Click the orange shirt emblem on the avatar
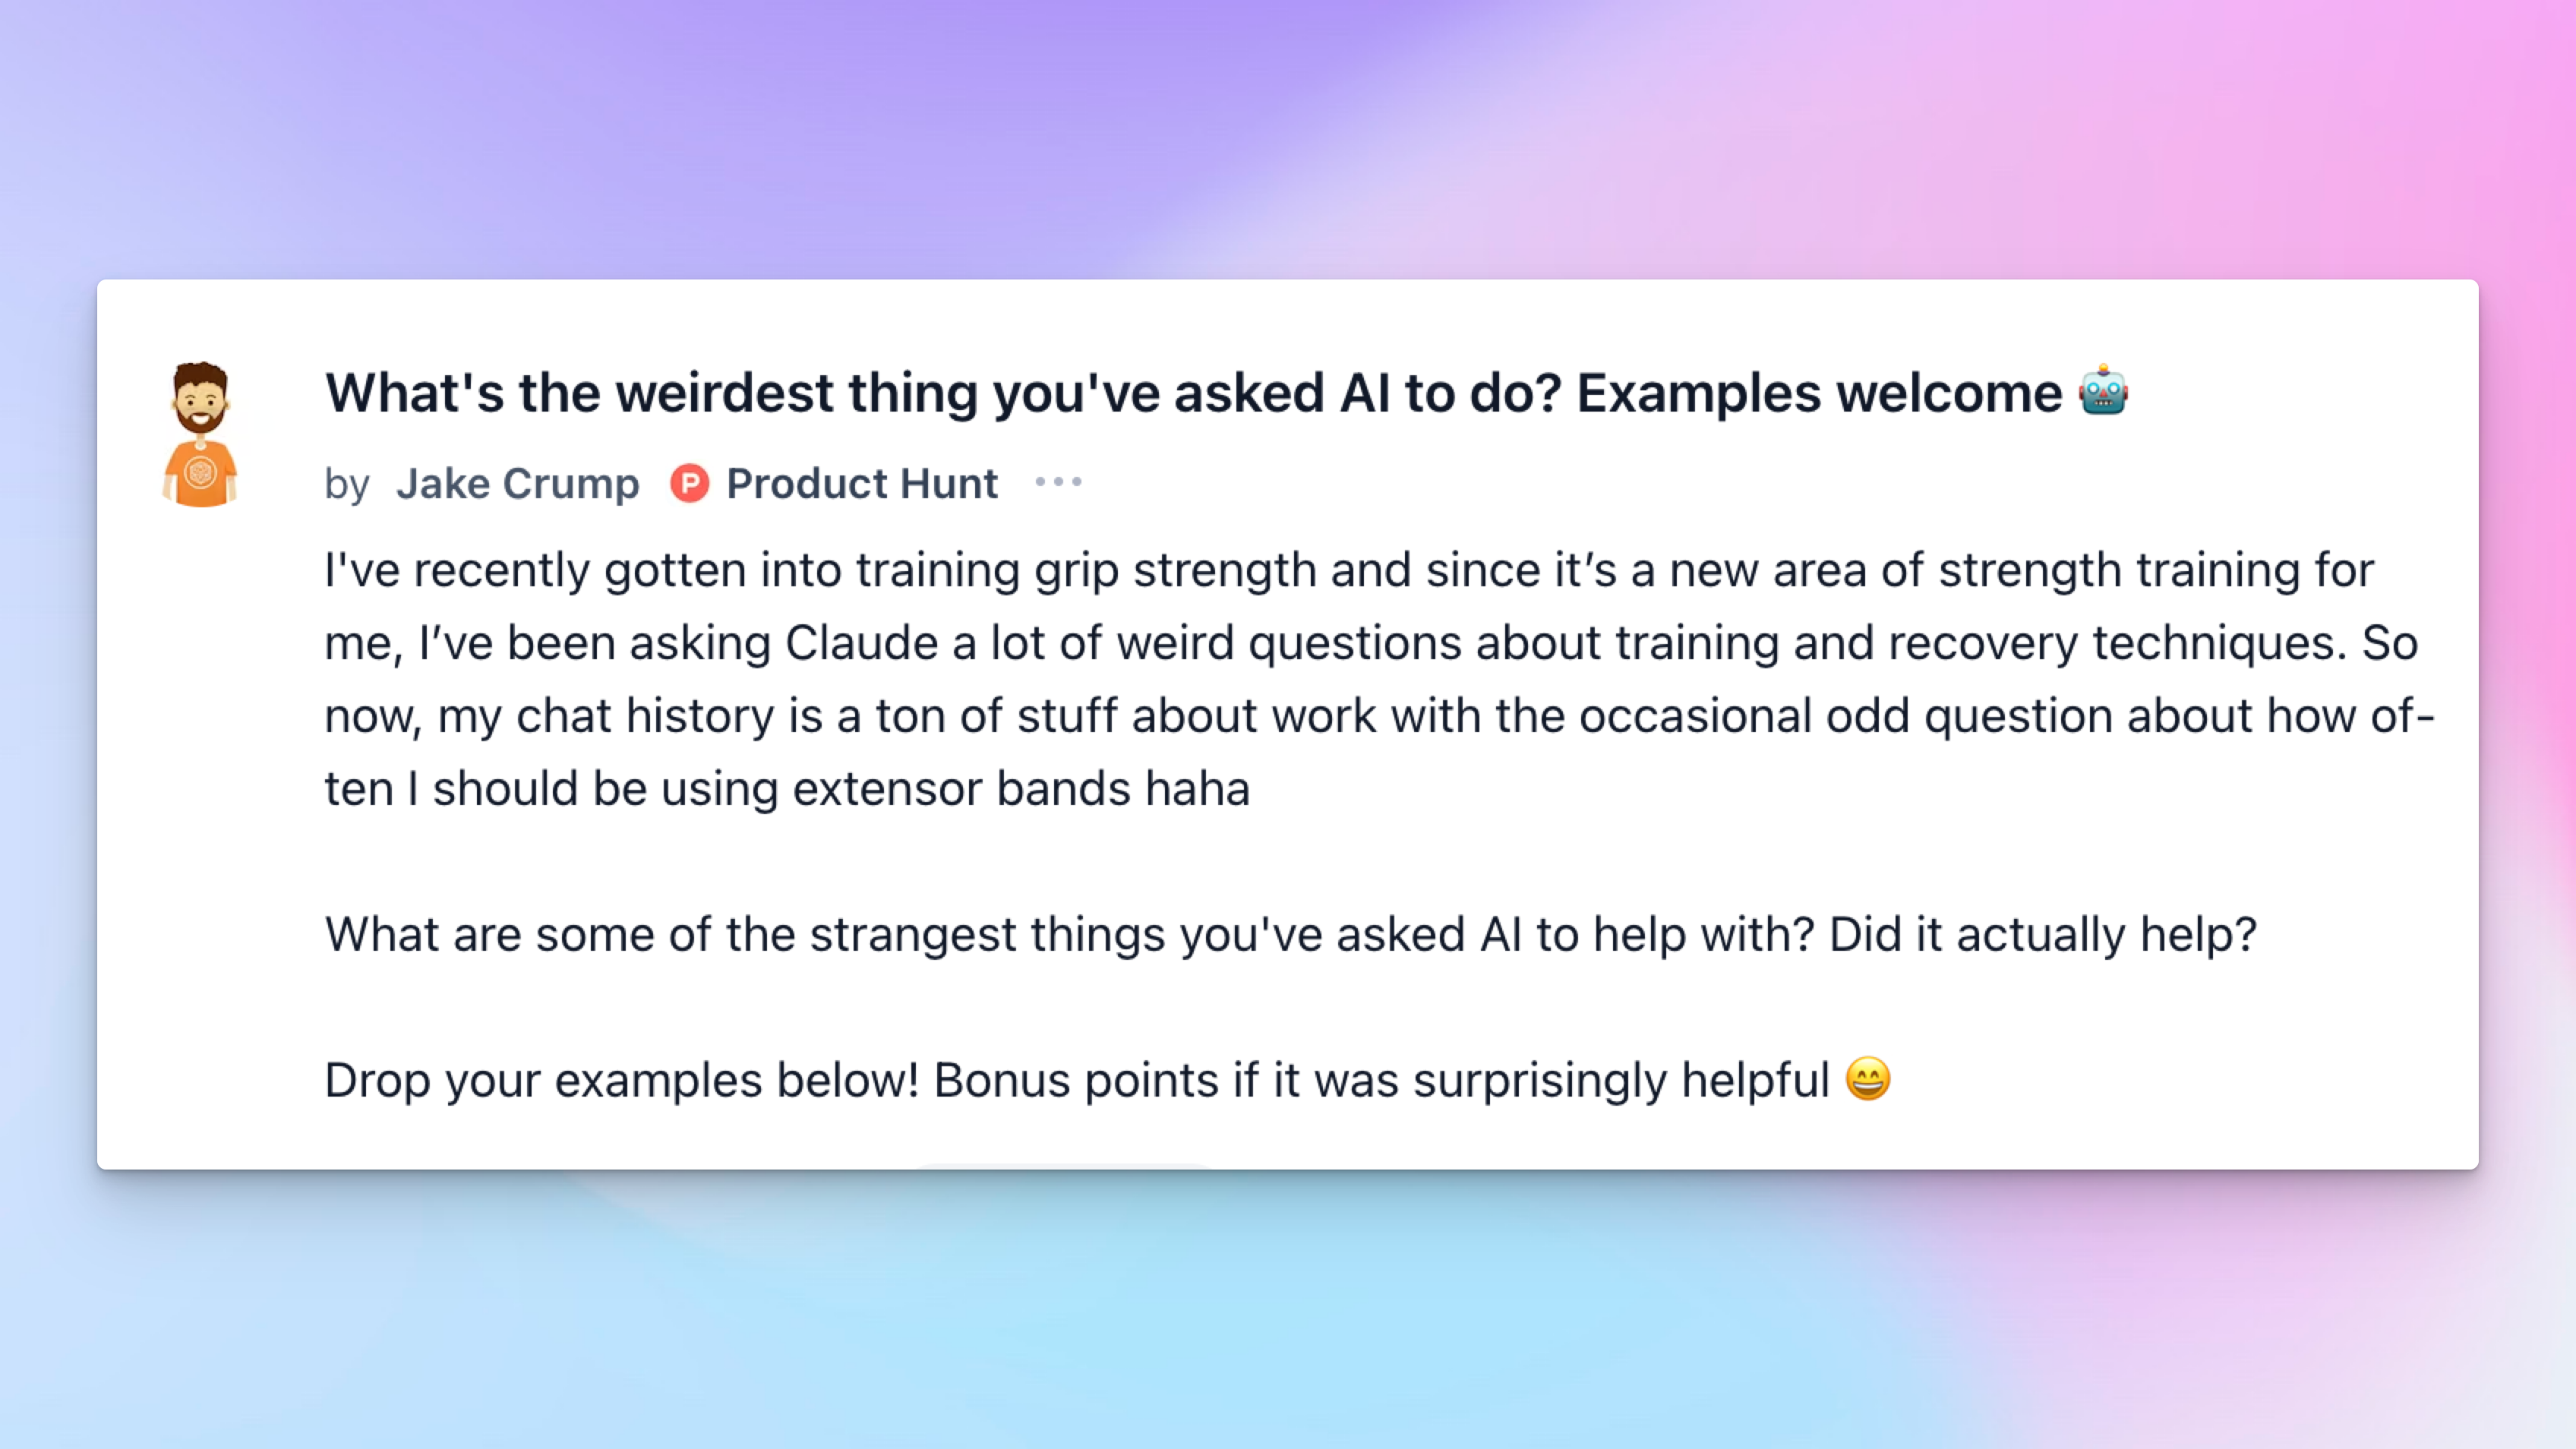This screenshot has height=1449, width=2576. (200, 472)
